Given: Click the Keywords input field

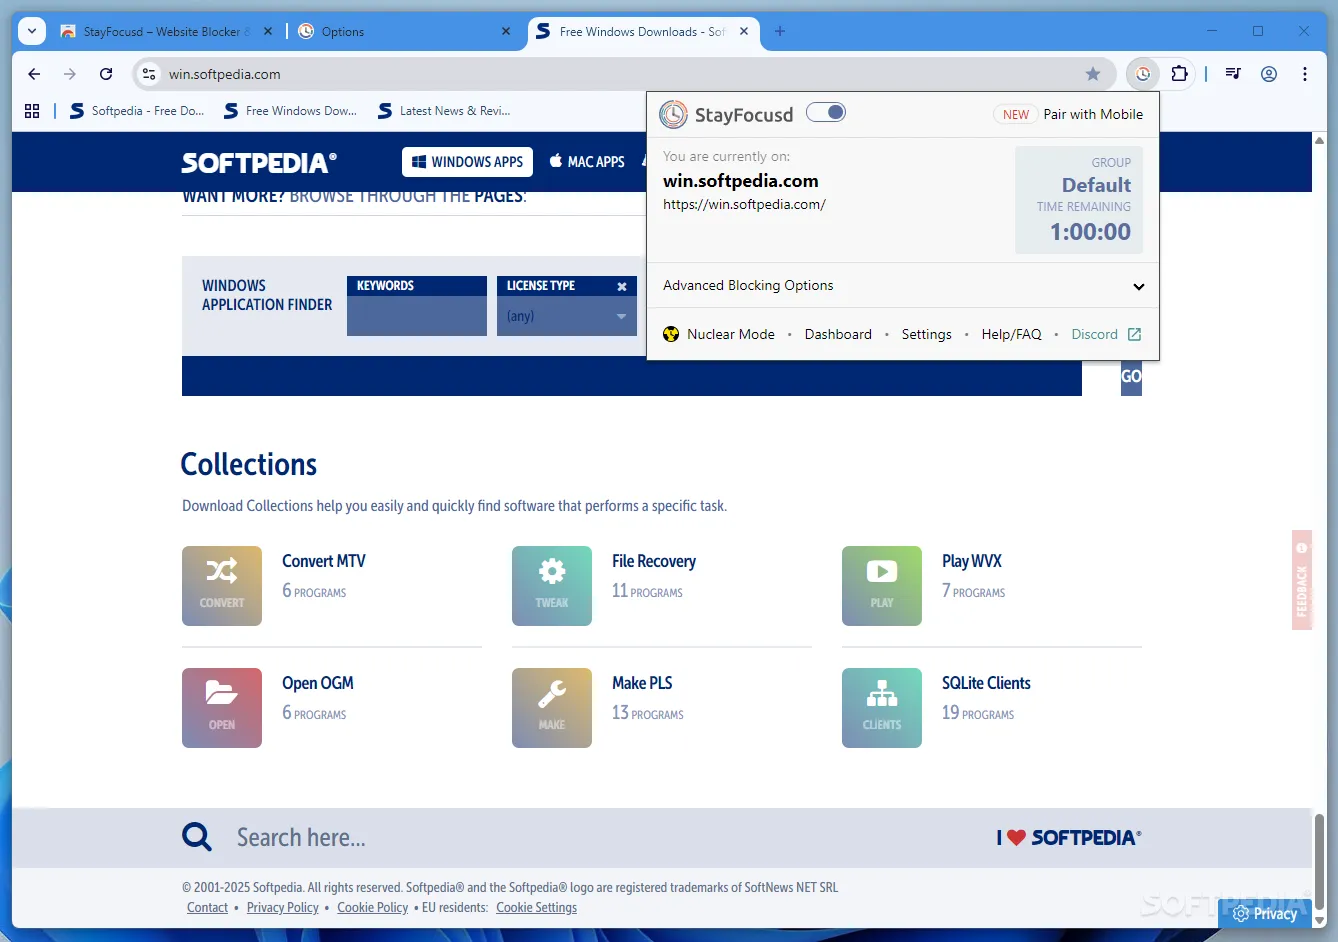Looking at the screenshot, I should click(417, 316).
